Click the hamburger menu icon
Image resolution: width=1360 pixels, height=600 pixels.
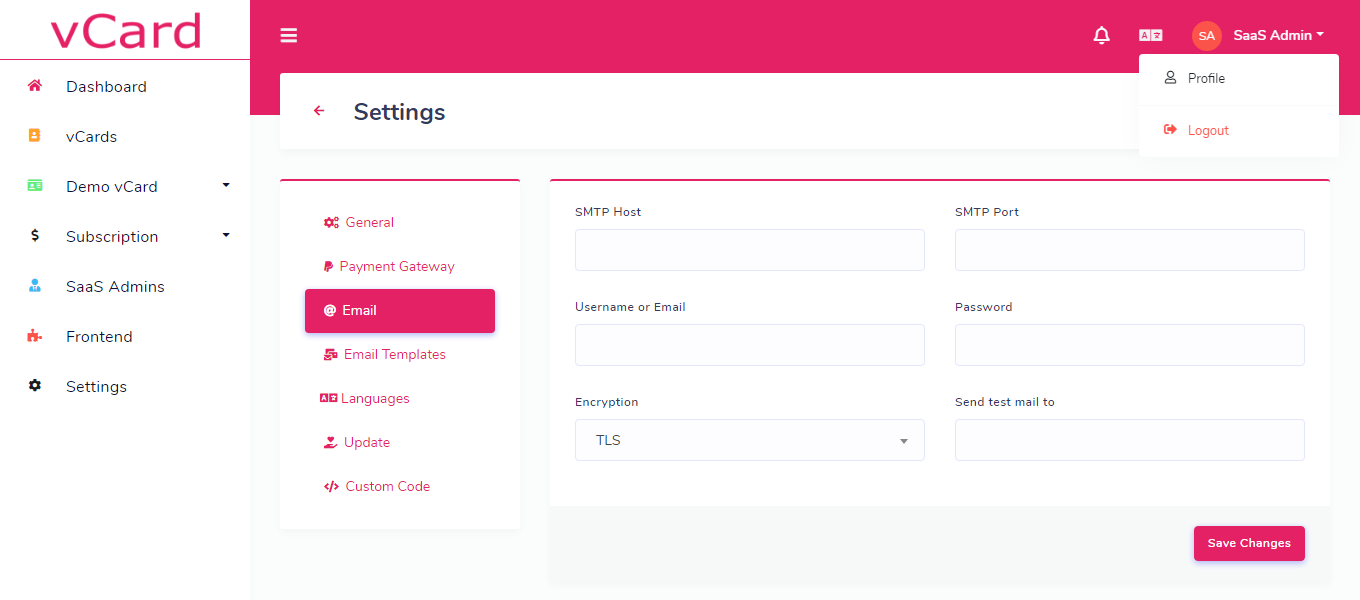(x=289, y=36)
